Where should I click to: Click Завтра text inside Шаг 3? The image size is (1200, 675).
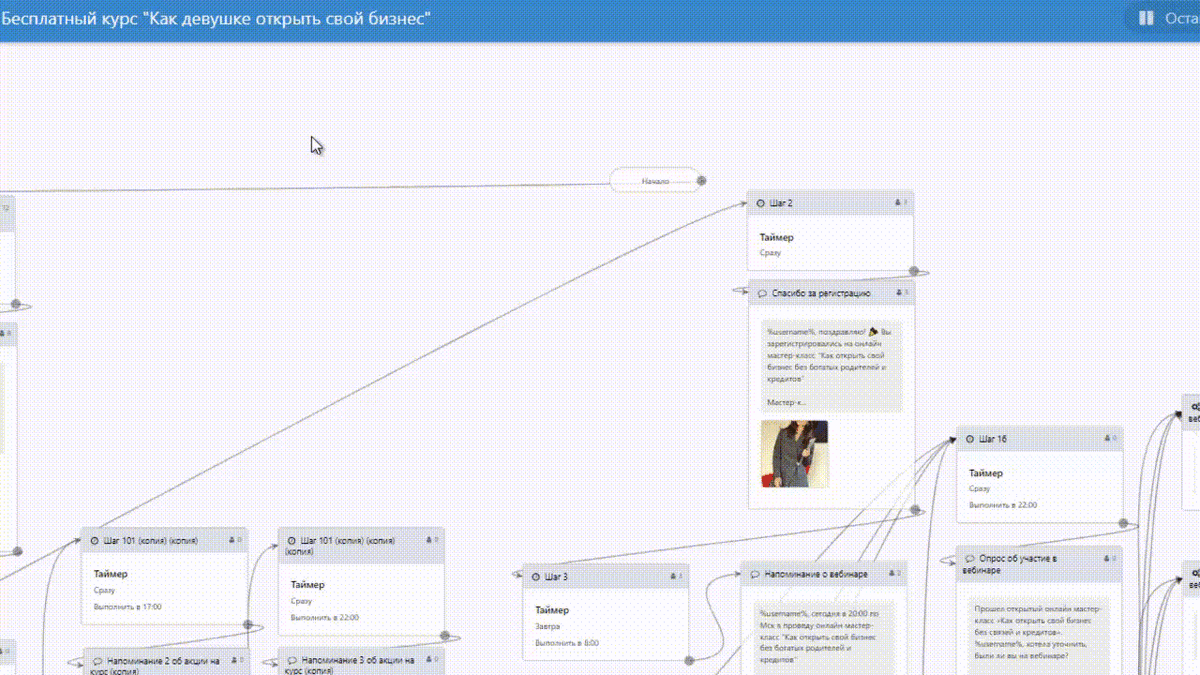pyautogui.click(x=548, y=626)
